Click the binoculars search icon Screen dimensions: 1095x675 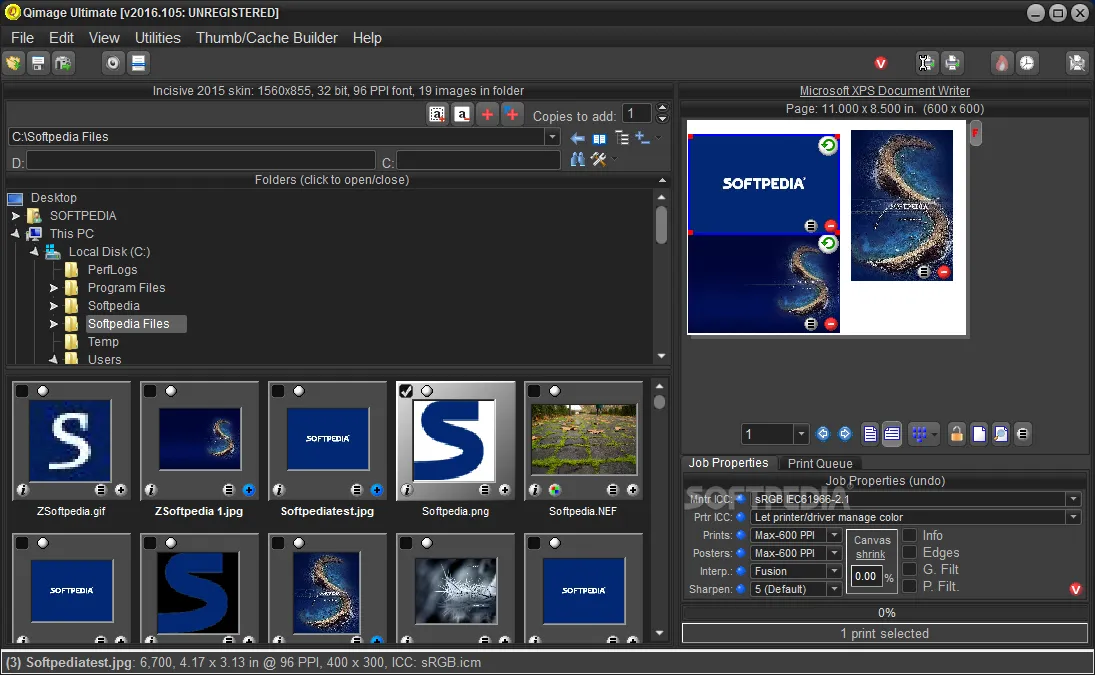(578, 160)
